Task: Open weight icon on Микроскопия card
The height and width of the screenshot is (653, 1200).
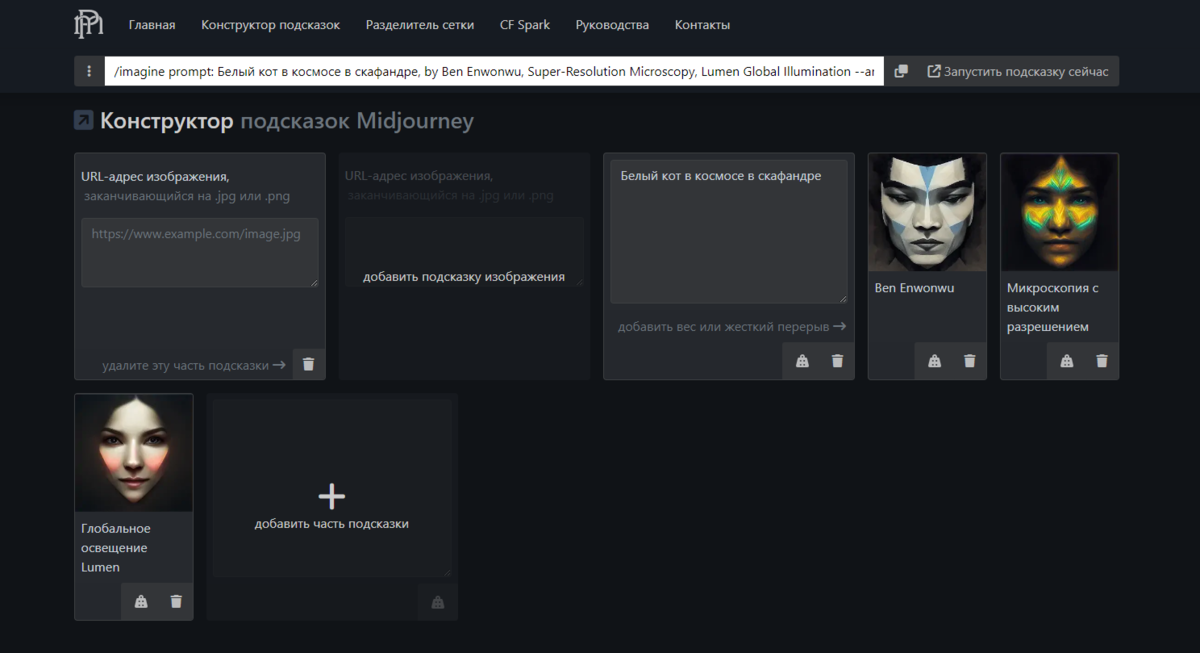Action: (1066, 361)
